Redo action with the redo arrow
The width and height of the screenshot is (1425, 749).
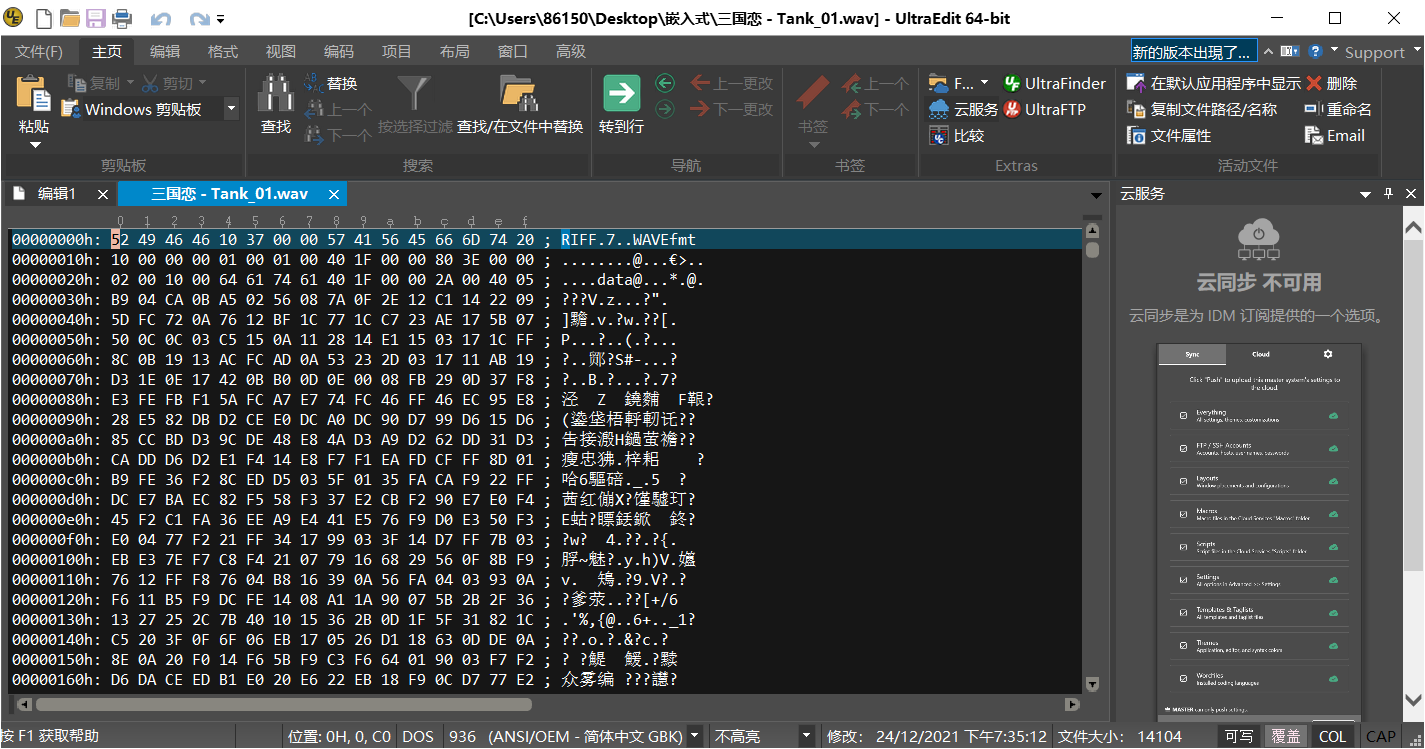point(199,19)
